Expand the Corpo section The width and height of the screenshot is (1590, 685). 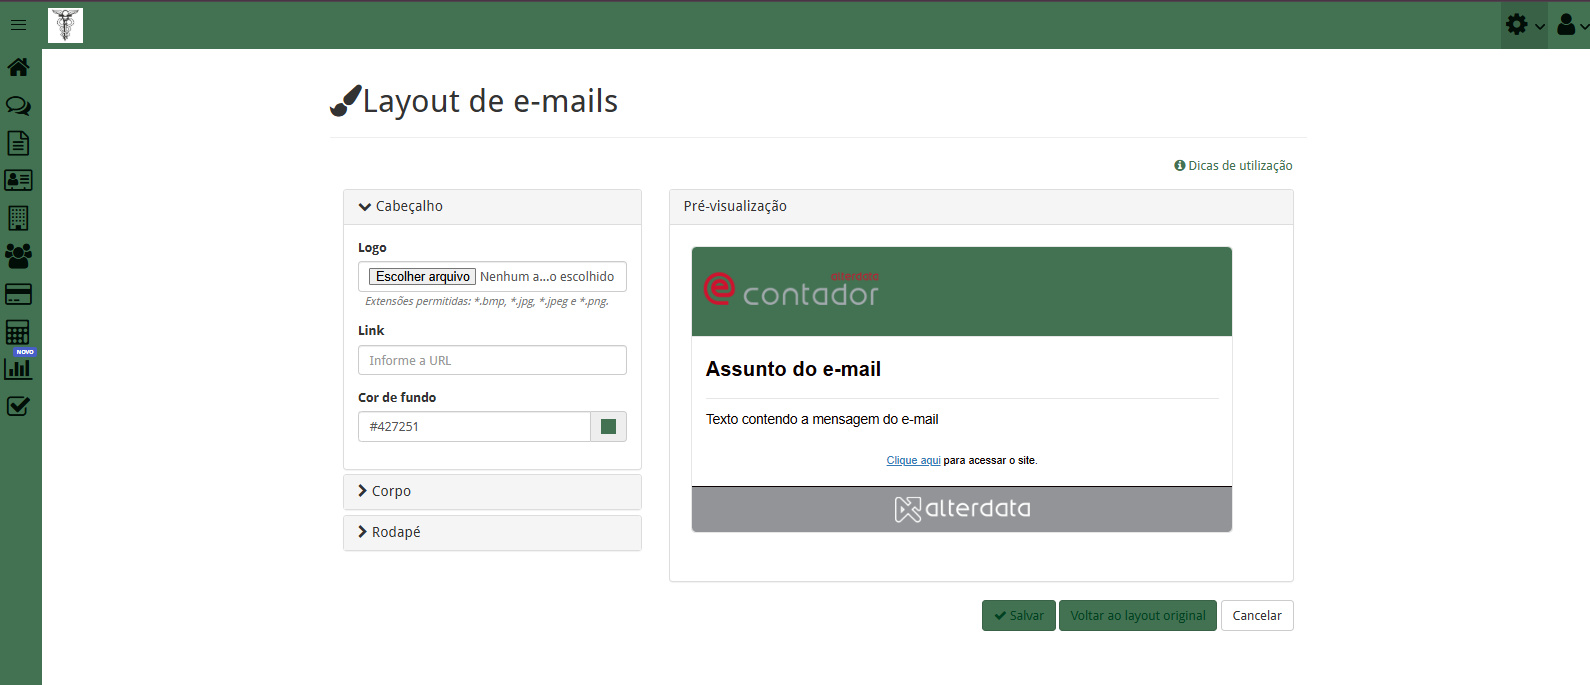(x=492, y=492)
